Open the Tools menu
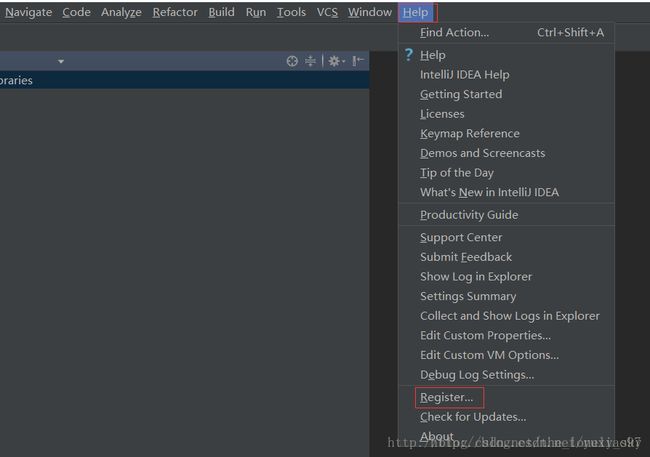 291,12
